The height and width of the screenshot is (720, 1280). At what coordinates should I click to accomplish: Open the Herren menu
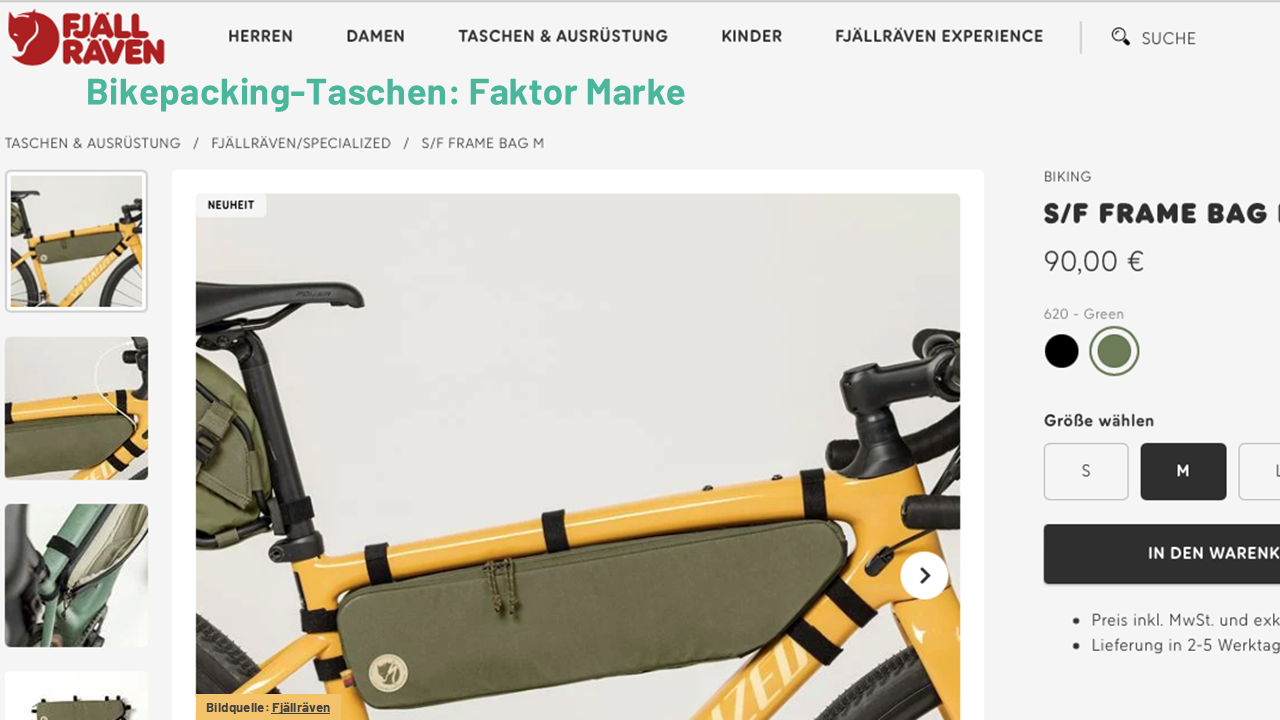coord(260,36)
